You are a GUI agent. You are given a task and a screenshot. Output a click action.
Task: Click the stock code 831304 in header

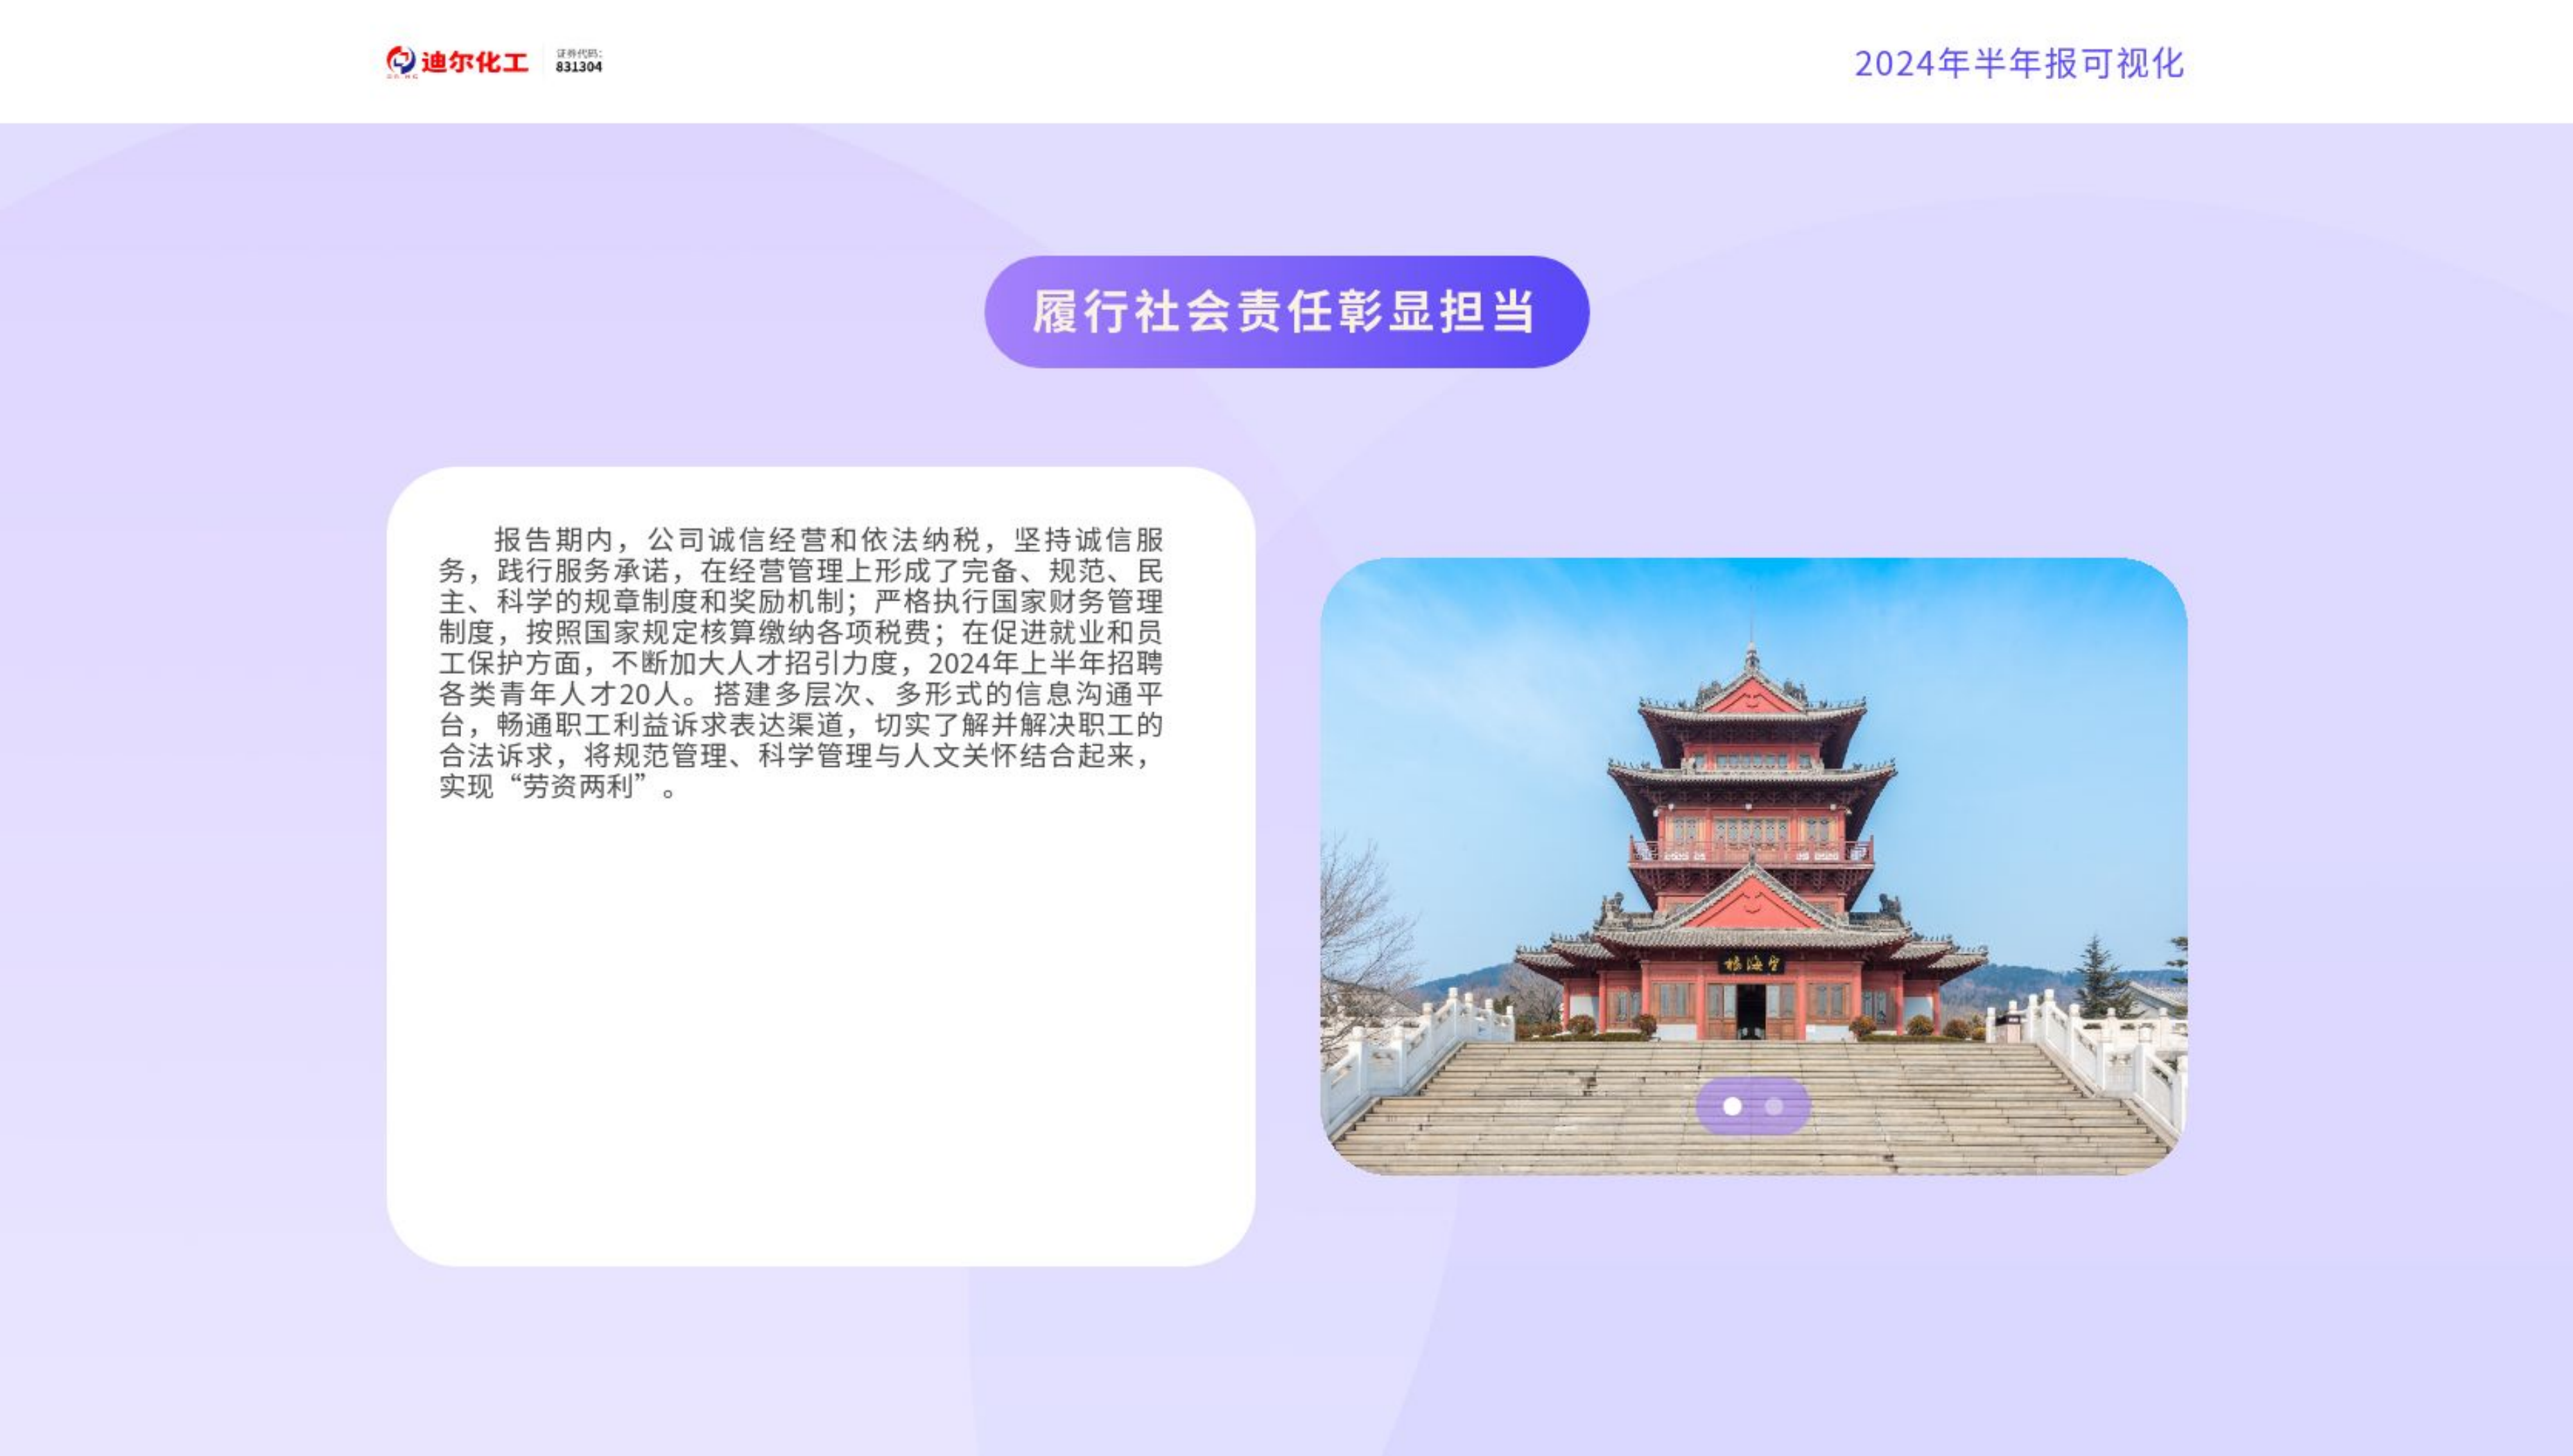pyautogui.click(x=579, y=67)
